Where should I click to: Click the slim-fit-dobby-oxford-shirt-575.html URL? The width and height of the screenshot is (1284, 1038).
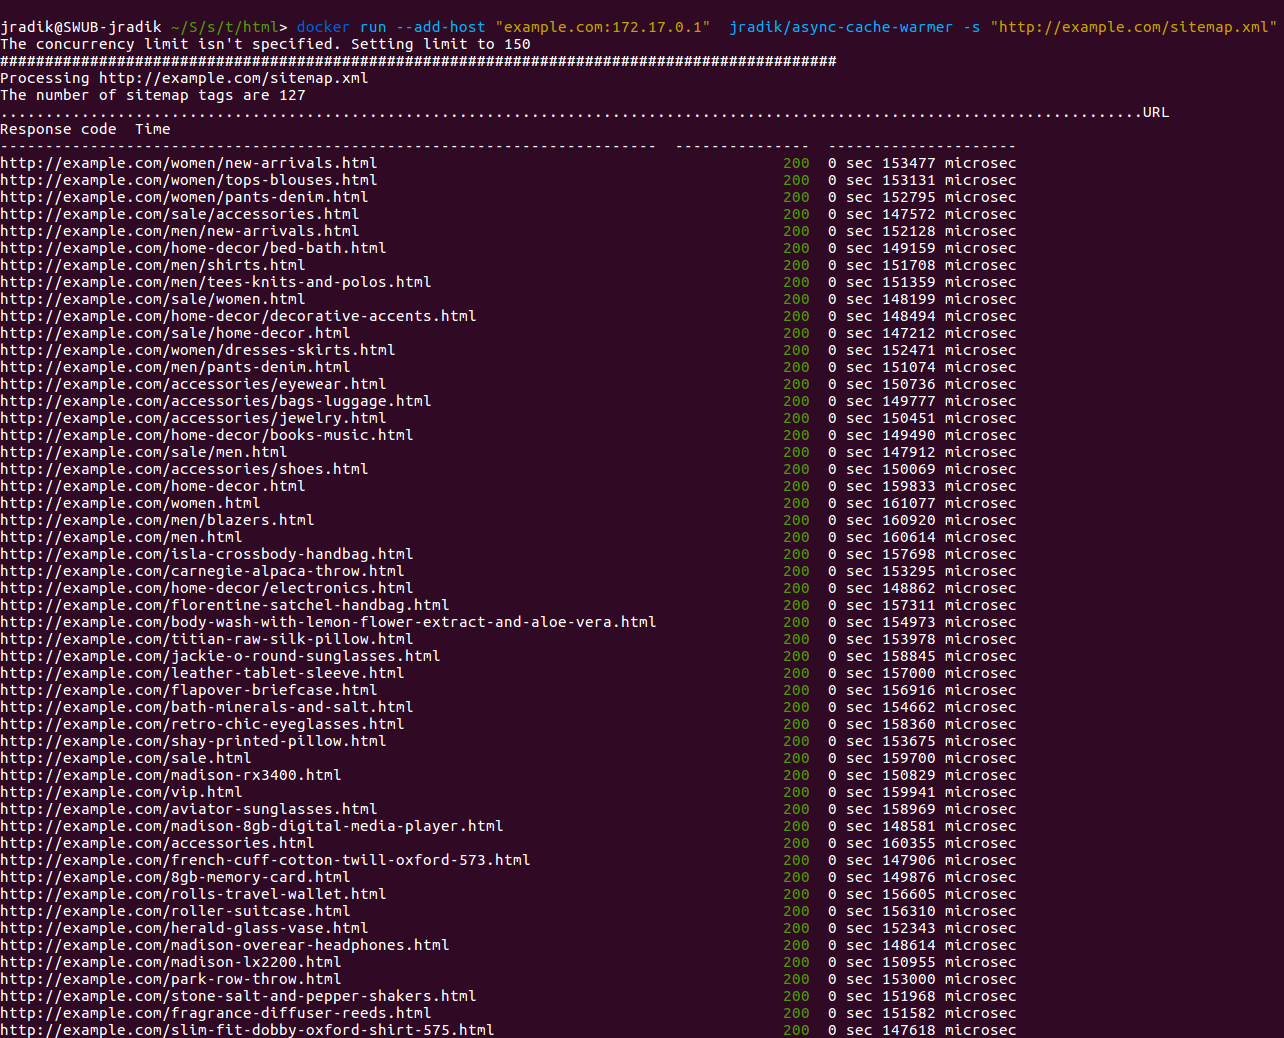point(247,1030)
